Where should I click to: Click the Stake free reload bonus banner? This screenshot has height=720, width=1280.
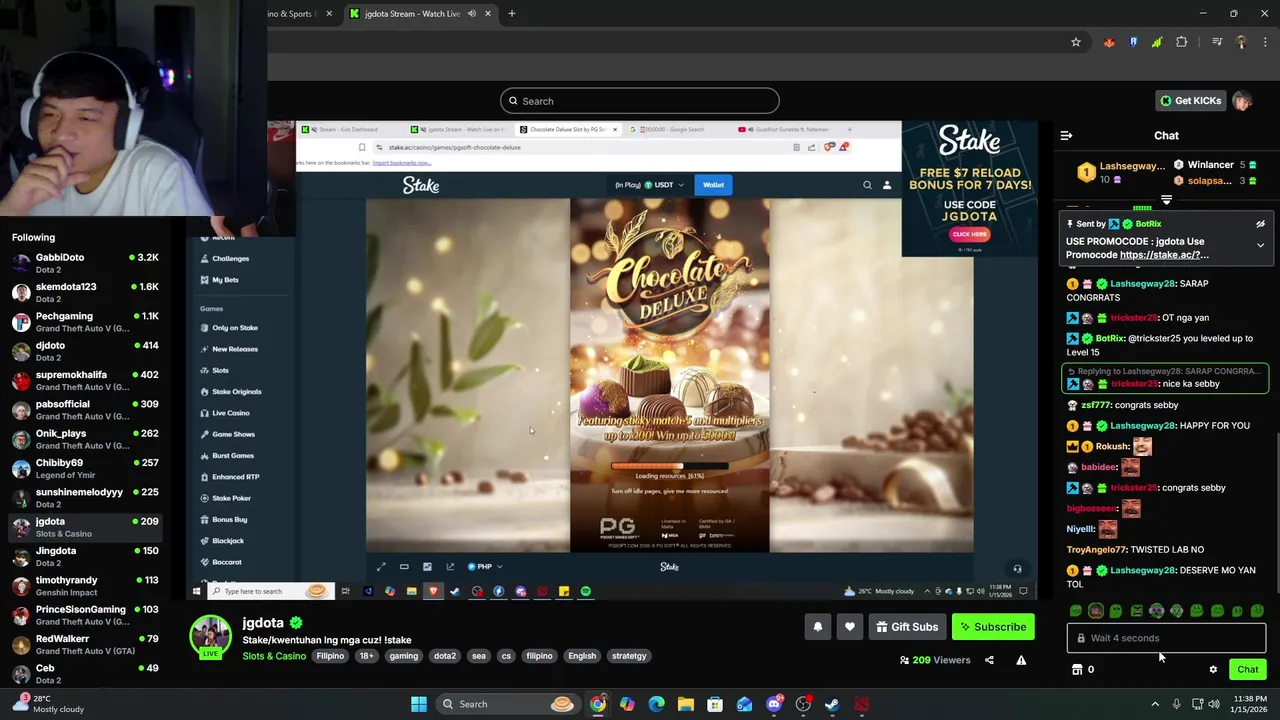pos(969,189)
